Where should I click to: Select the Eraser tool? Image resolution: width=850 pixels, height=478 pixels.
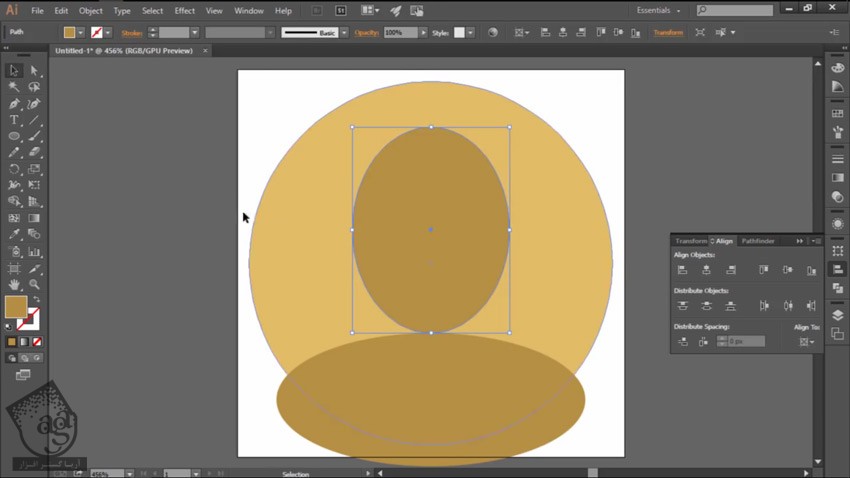pyautogui.click(x=34, y=152)
